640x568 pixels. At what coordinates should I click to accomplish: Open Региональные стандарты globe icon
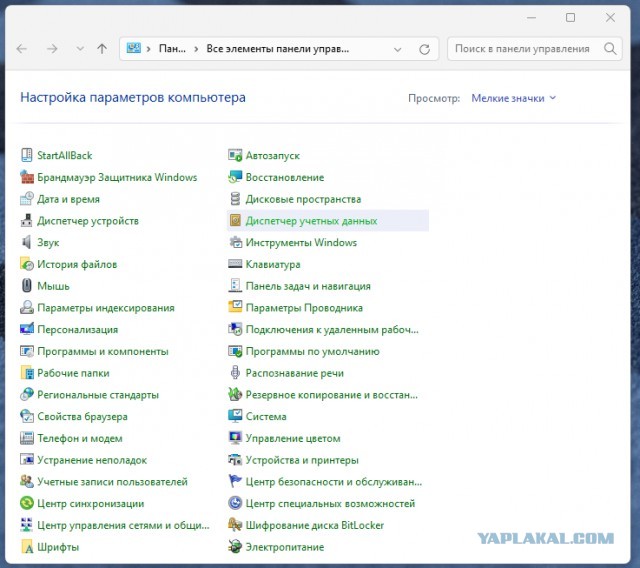pos(27,394)
